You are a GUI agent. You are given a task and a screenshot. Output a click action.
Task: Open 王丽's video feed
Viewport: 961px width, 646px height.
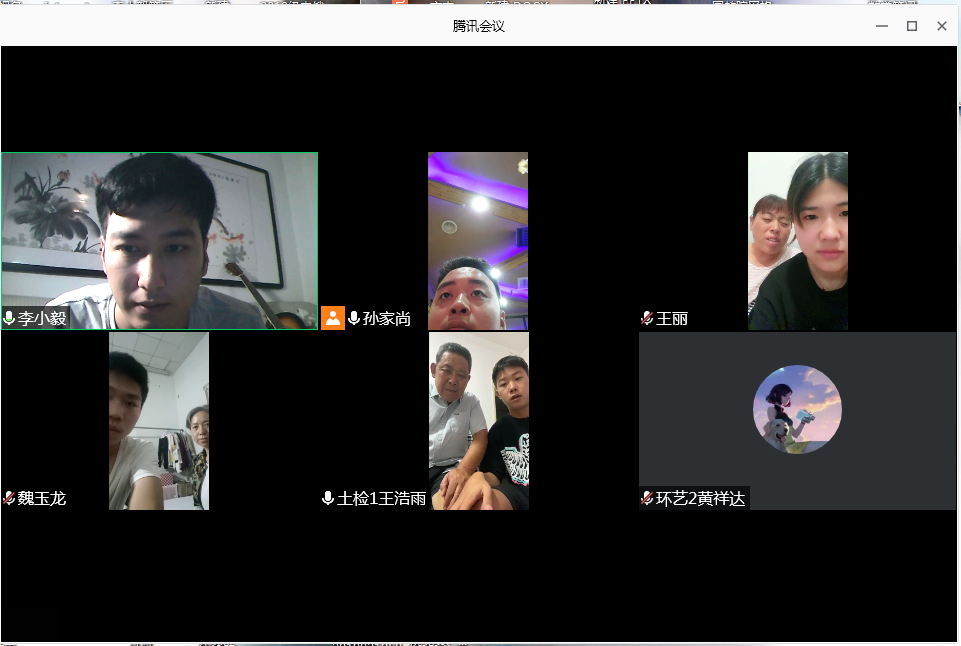tap(797, 240)
